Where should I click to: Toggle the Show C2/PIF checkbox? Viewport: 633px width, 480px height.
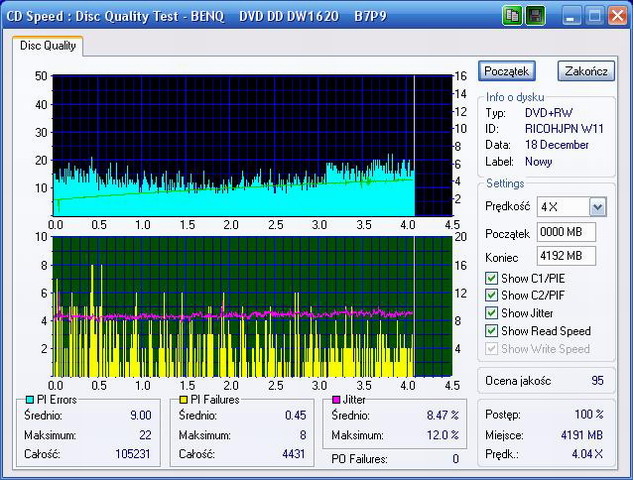click(491, 295)
